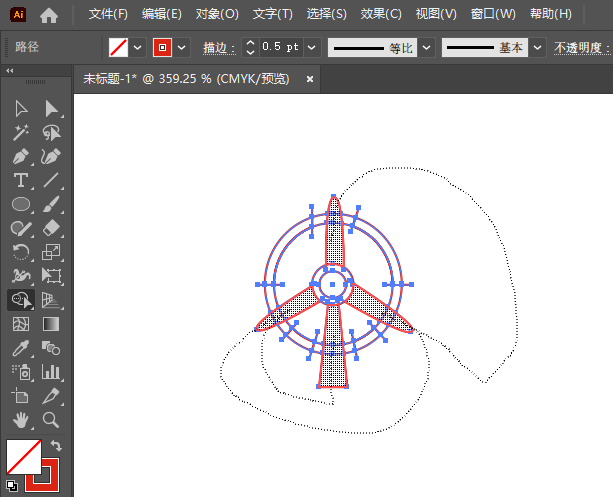Viewport: 613px width, 497px height.
Task: Activate the Artboard tool
Action: pos(21,396)
